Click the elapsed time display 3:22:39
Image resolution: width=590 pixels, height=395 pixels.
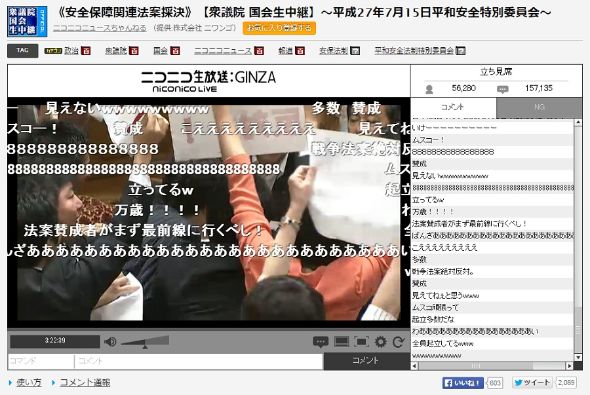tap(55, 341)
